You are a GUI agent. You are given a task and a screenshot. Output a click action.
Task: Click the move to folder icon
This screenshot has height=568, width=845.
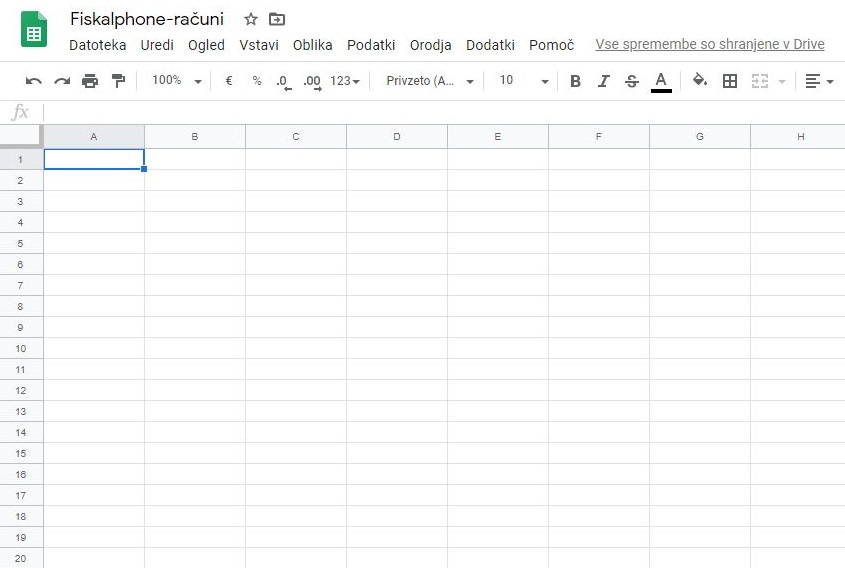pos(276,19)
